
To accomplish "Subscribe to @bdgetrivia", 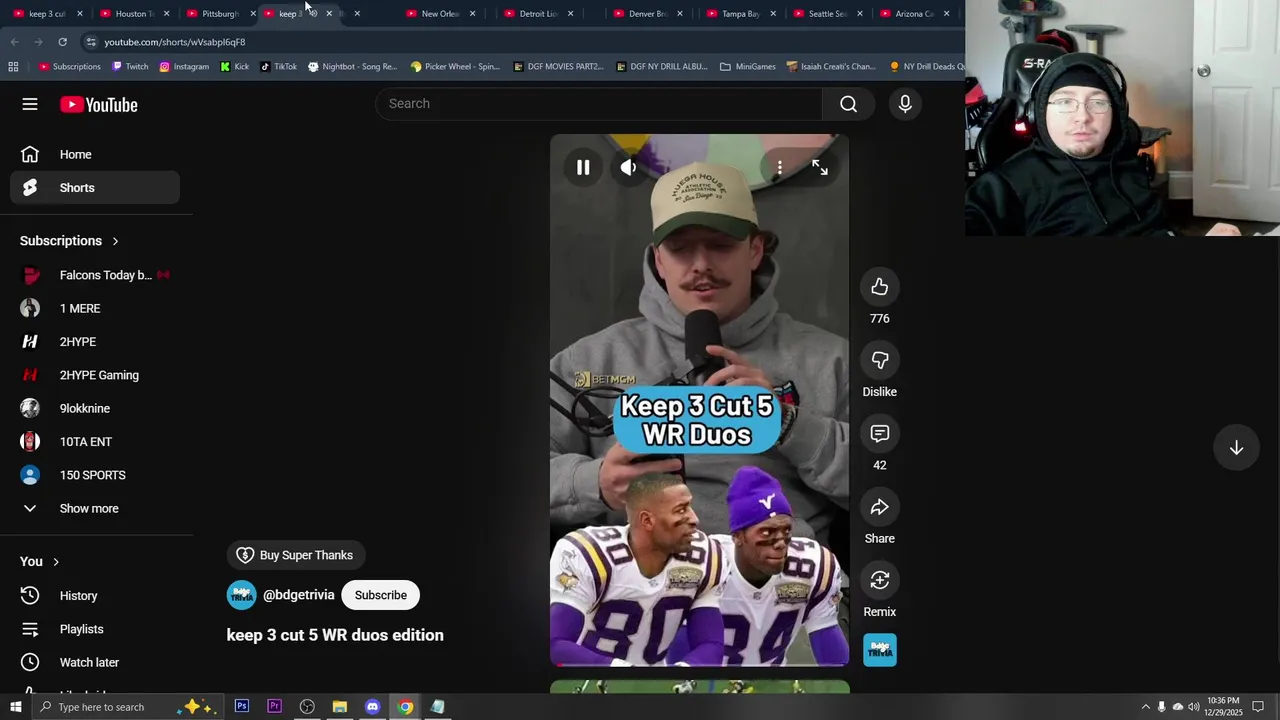I will pyautogui.click(x=381, y=595).
